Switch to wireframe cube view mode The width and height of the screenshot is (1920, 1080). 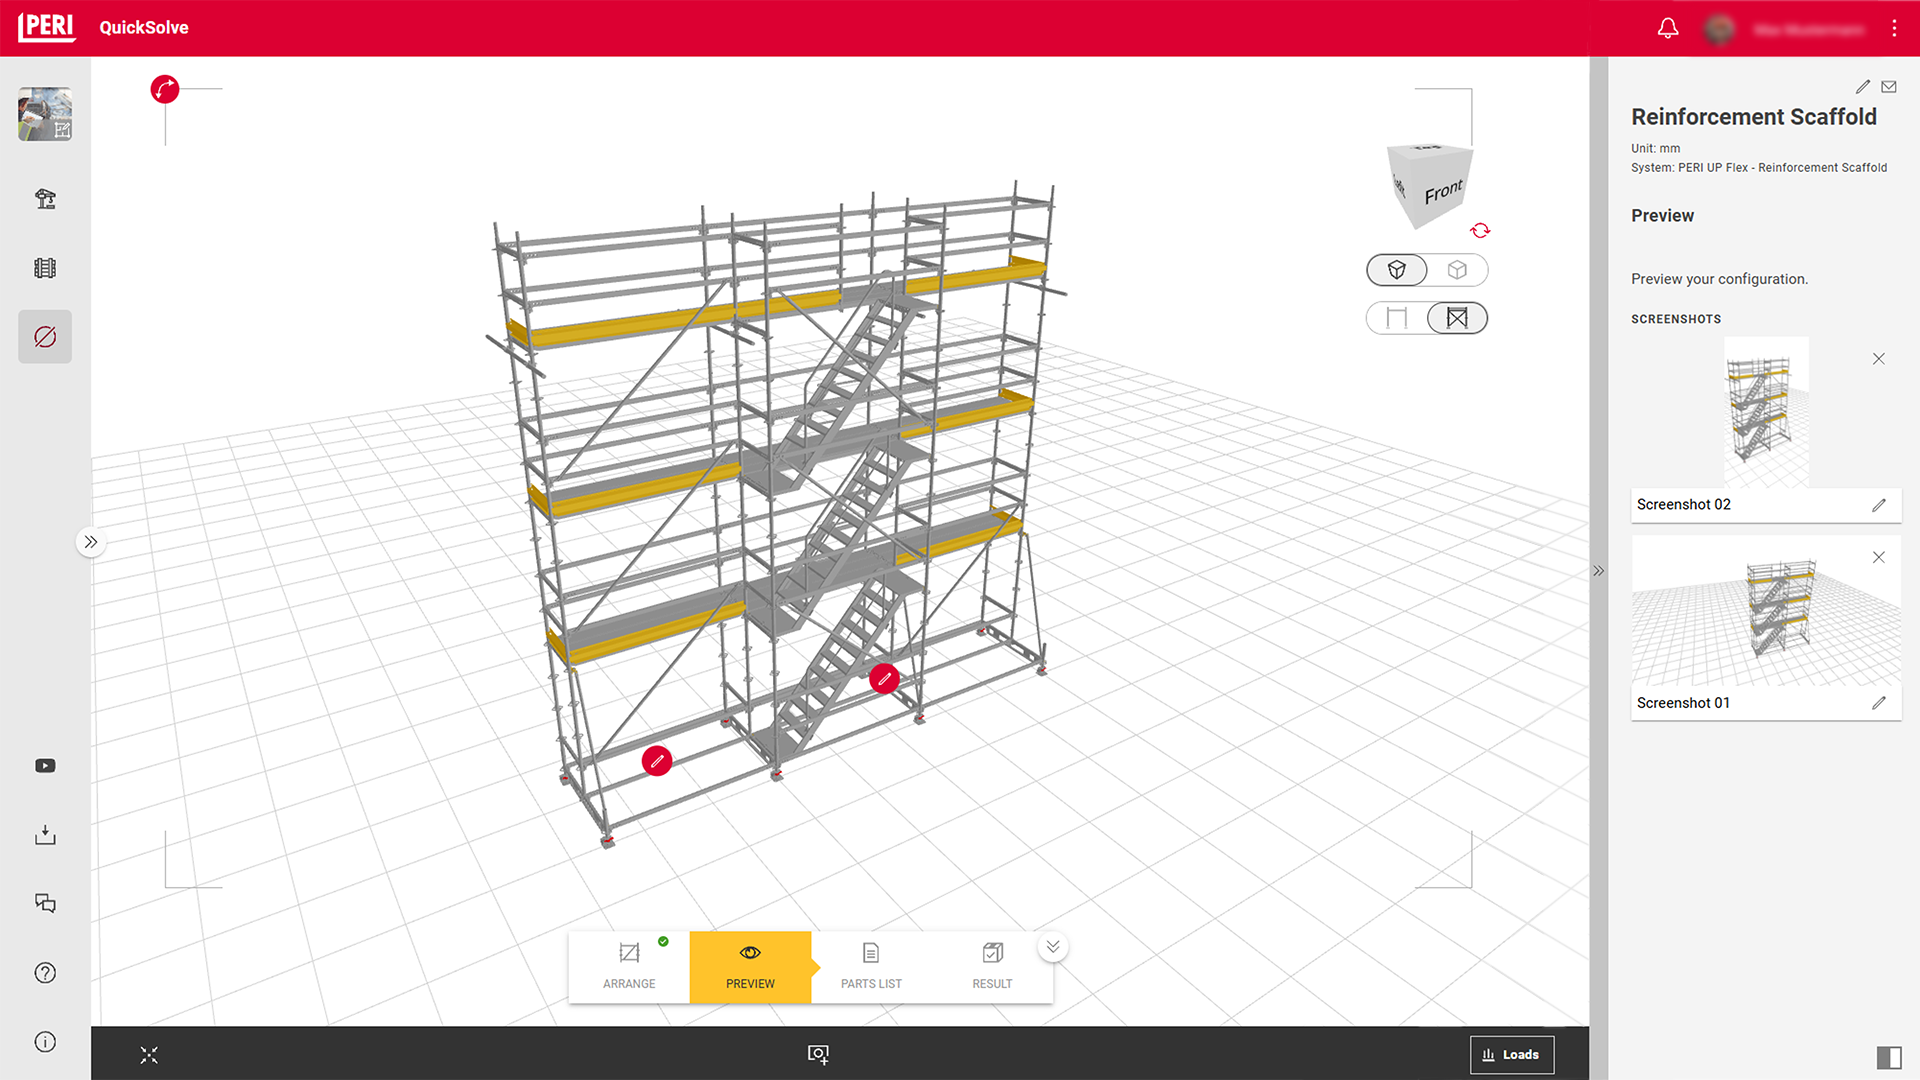coord(1457,270)
